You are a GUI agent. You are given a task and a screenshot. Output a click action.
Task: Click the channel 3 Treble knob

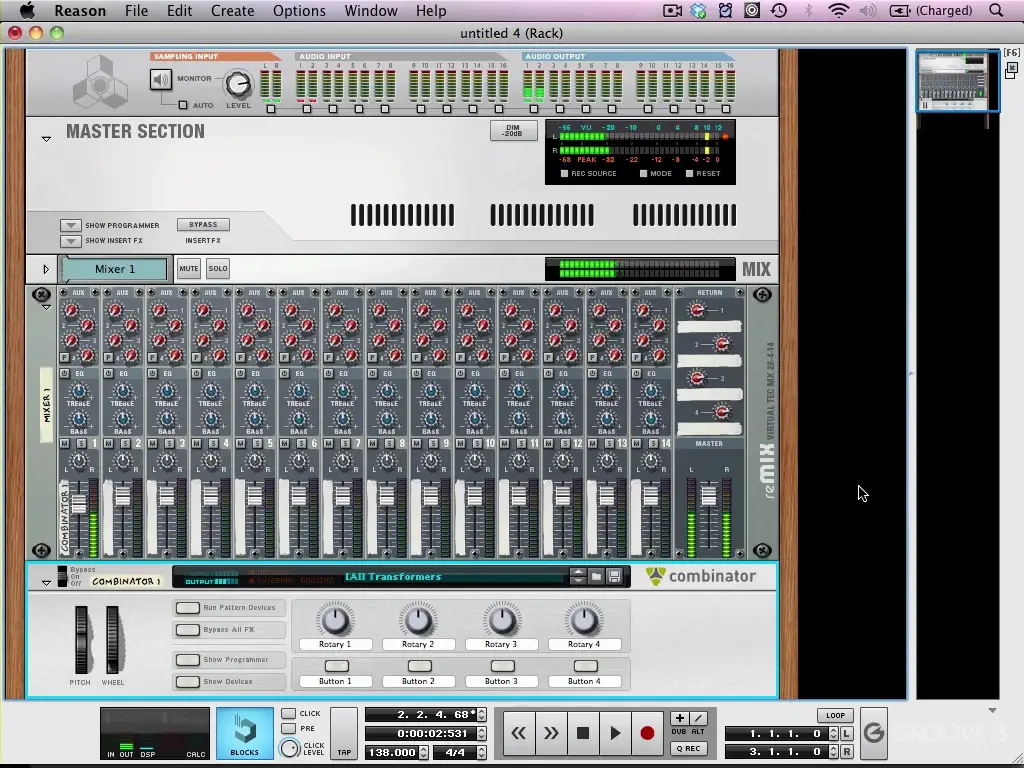pyautogui.click(x=167, y=391)
